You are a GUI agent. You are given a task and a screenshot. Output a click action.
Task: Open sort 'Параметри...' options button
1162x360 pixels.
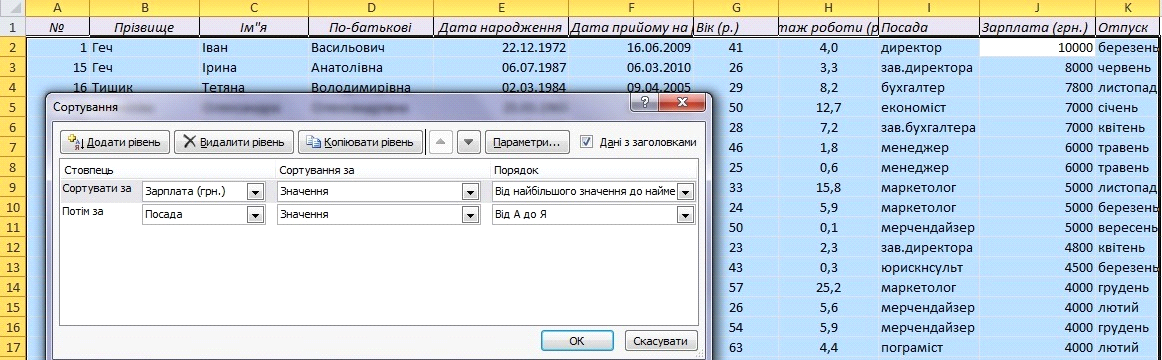pos(527,141)
